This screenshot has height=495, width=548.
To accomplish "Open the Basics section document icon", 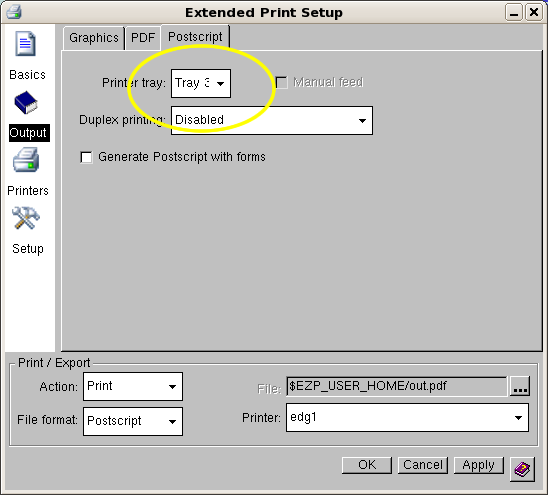I will [26, 44].
